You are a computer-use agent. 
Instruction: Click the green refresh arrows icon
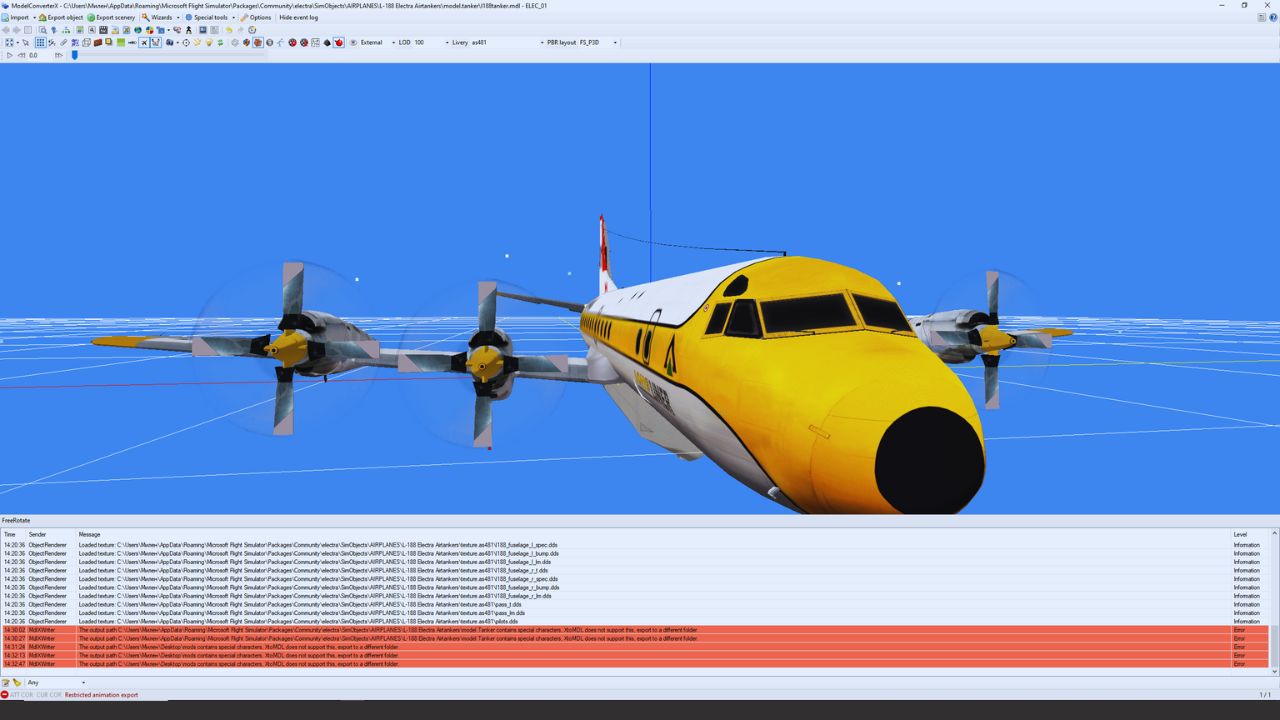pos(220,43)
